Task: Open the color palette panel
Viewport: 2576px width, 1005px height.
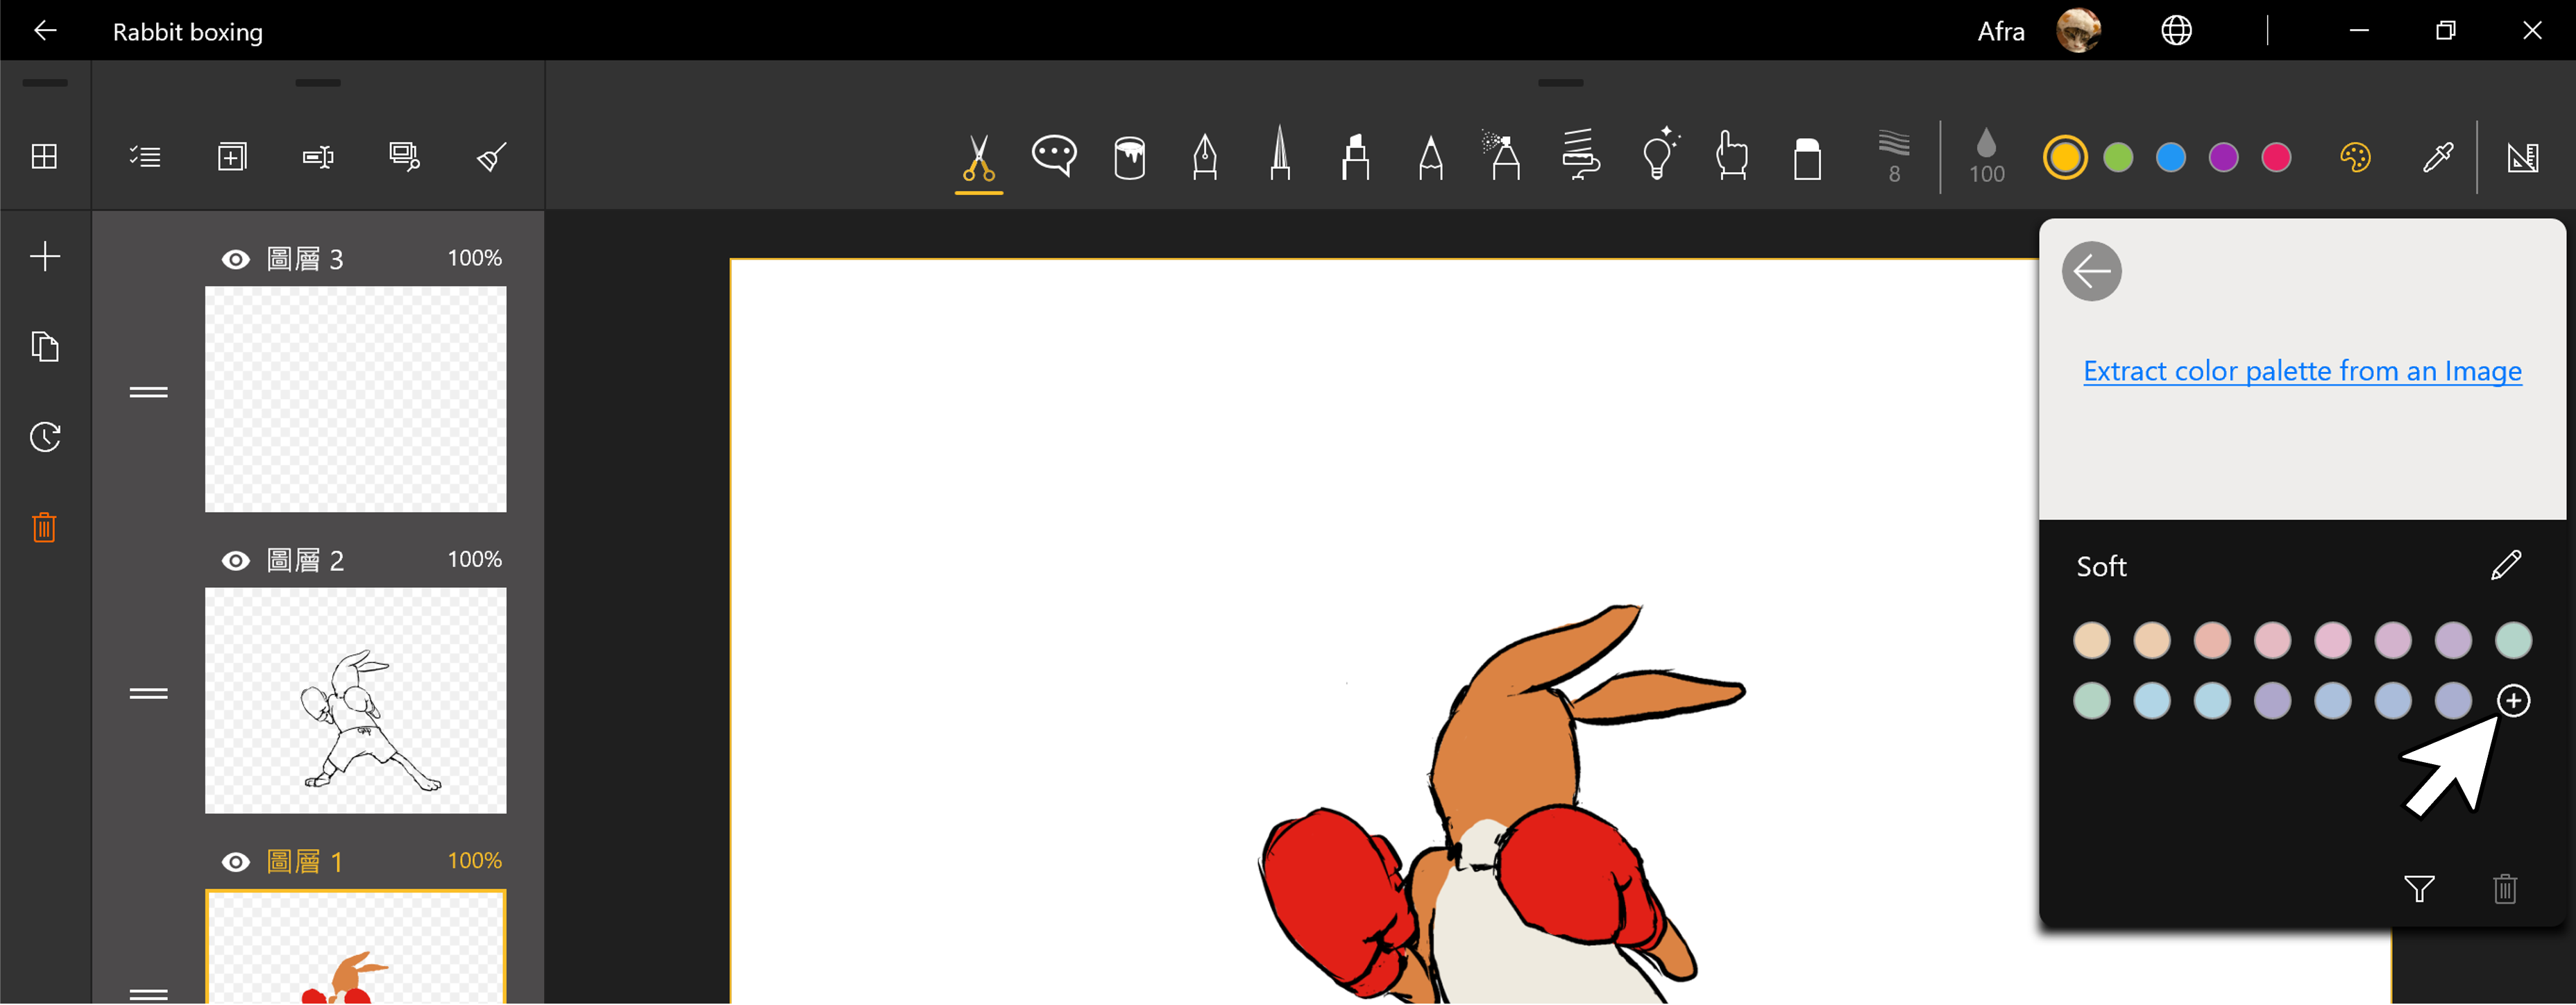Action: (x=2355, y=157)
